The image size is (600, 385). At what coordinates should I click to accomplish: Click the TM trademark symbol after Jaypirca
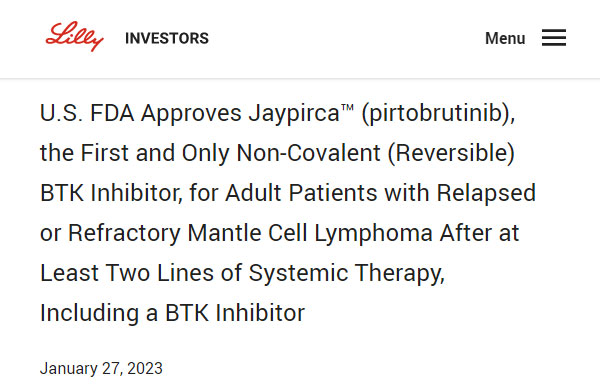pos(347,107)
